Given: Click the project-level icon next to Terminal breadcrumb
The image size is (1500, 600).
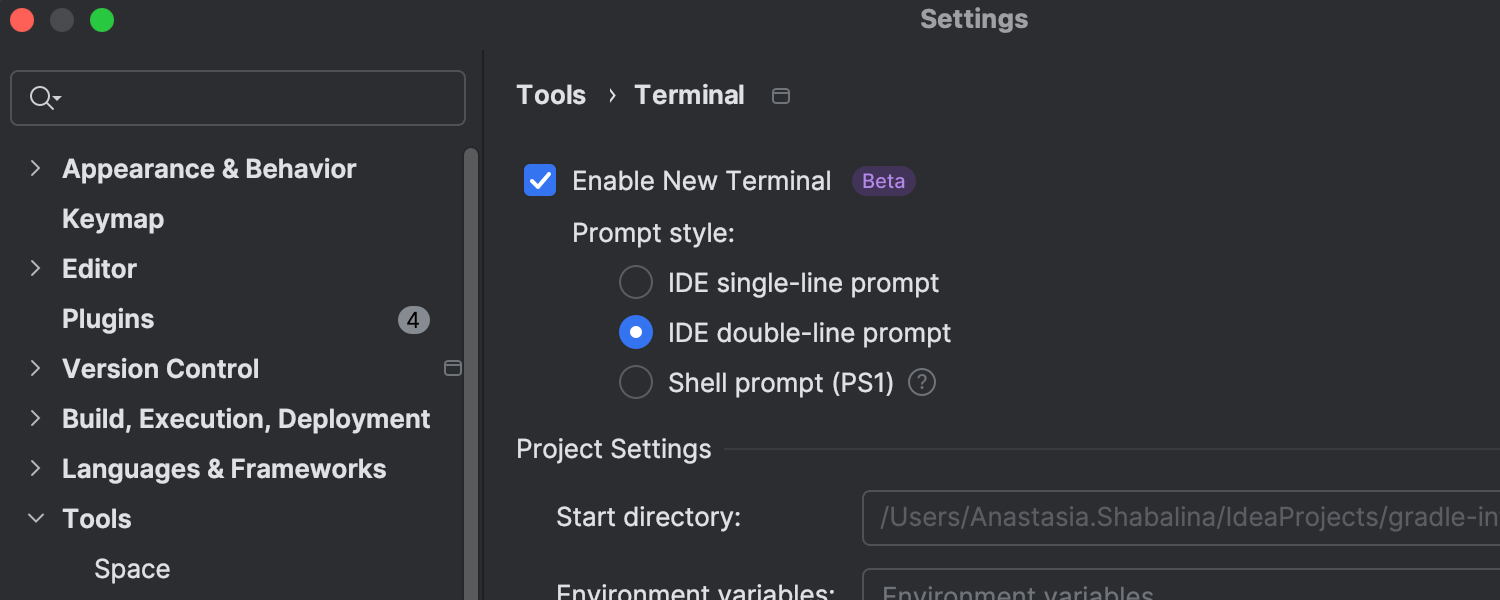Looking at the screenshot, I should pos(781,96).
